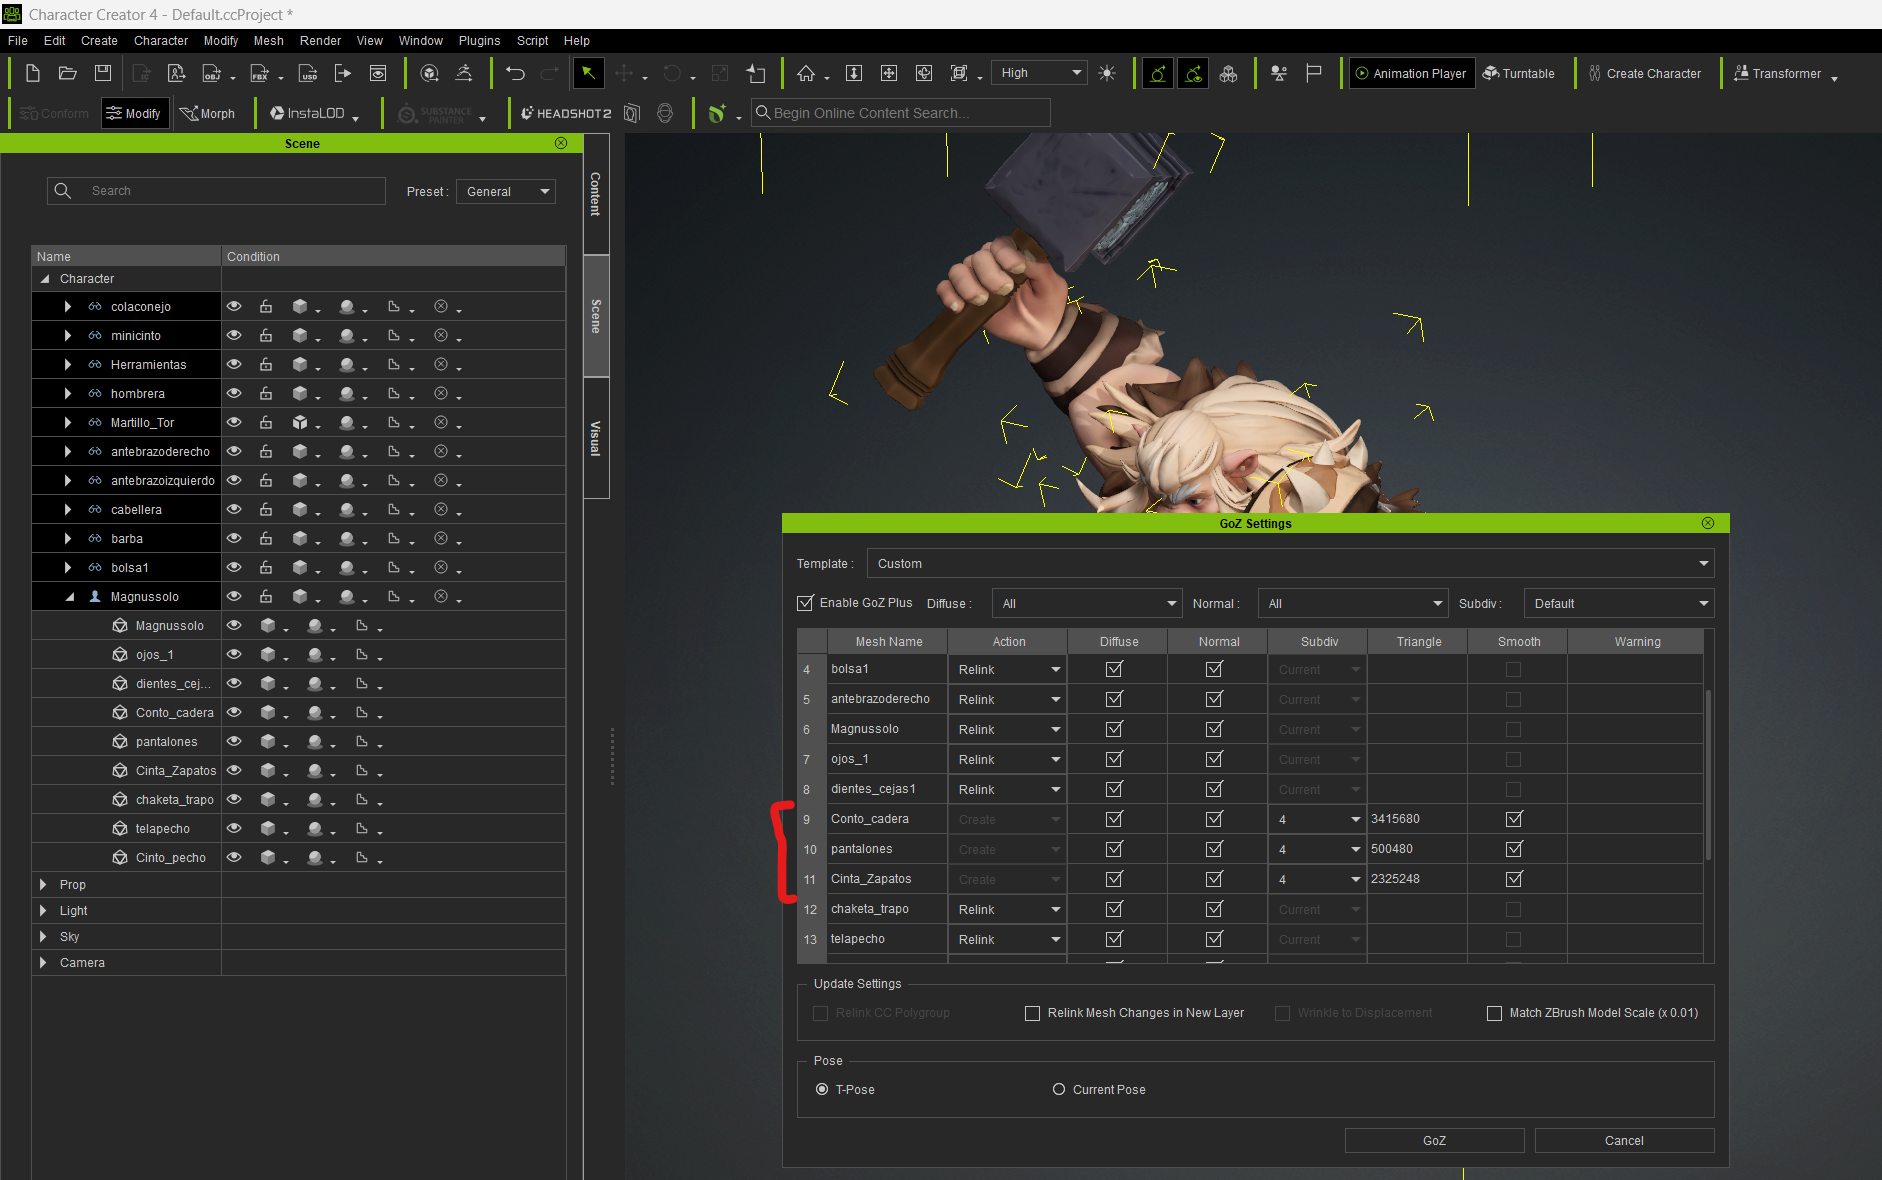
Task: Click the Create Character button
Action: 1644,73
